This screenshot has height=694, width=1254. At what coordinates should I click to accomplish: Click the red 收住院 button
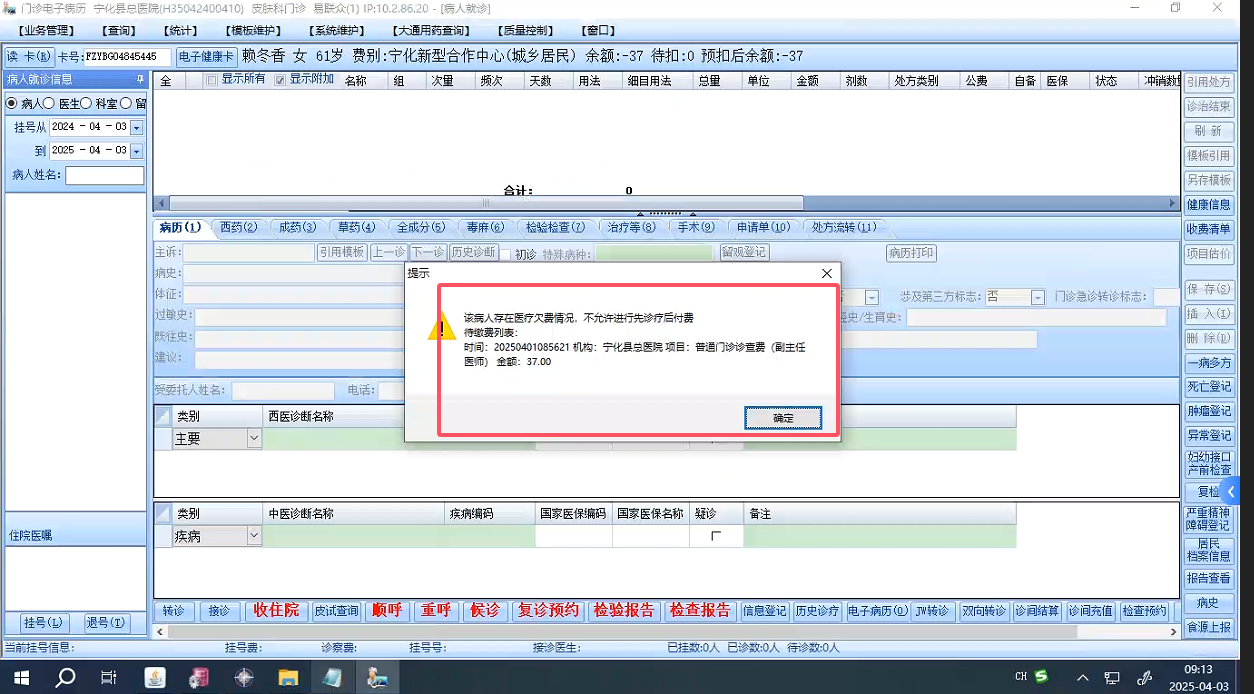click(x=276, y=610)
